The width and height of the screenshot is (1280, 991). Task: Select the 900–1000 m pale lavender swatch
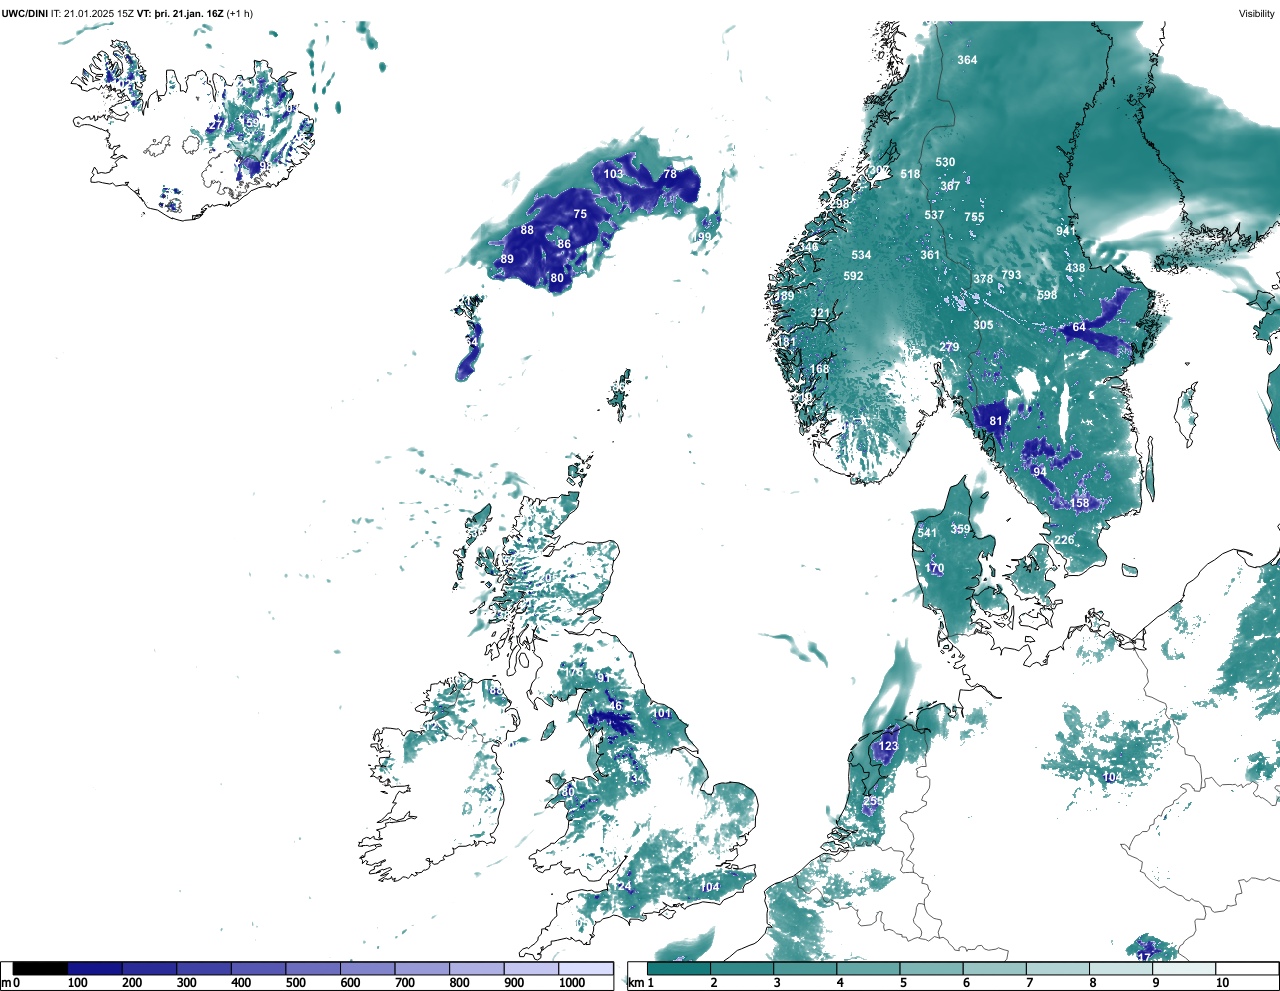coord(531,968)
